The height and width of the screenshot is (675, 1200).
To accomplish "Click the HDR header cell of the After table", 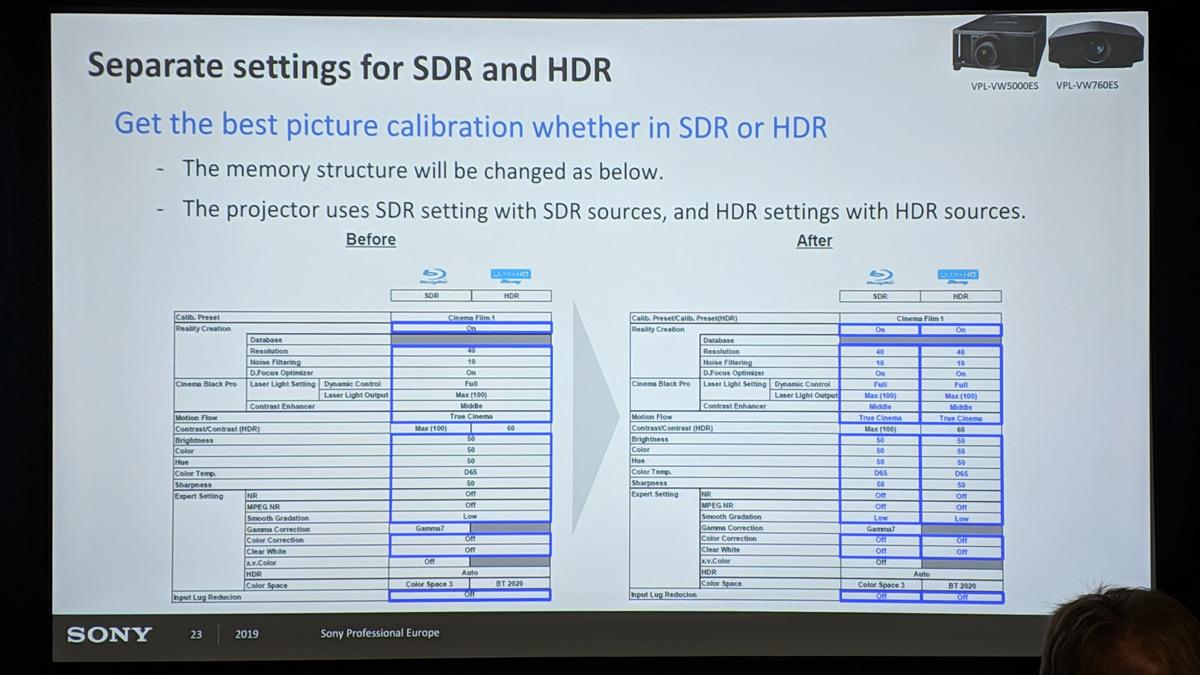I will (961, 296).
